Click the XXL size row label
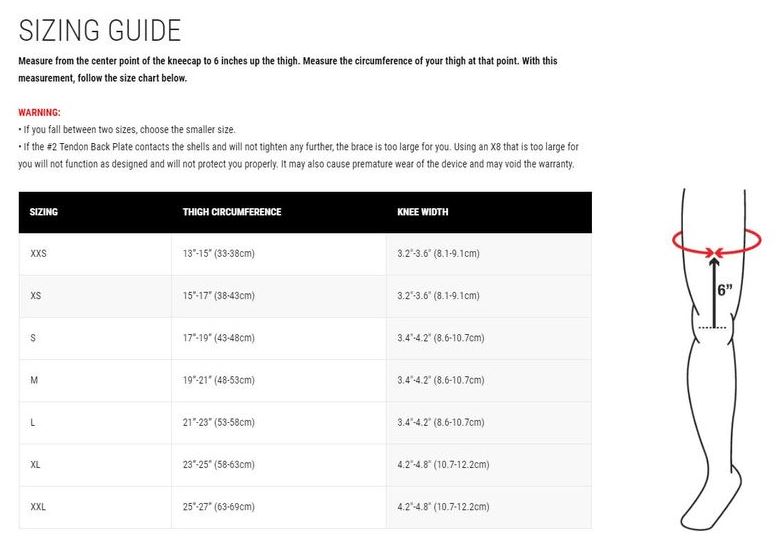The image size is (781, 555). (x=39, y=507)
